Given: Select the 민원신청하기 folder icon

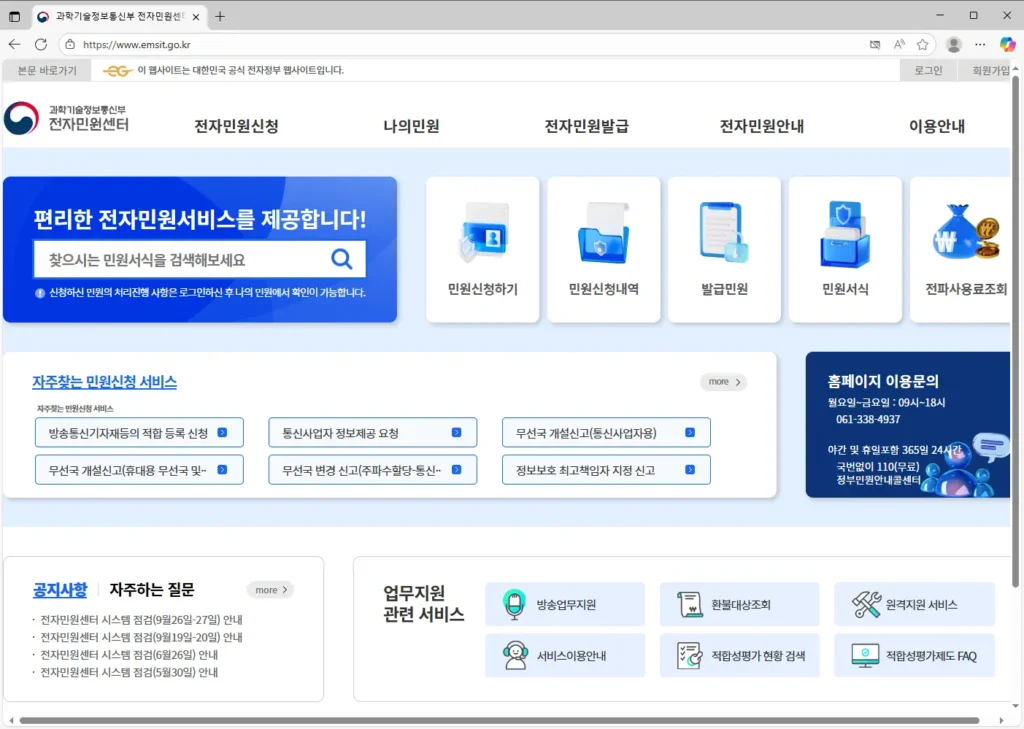Looking at the screenshot, I should (x=483, y=232).
